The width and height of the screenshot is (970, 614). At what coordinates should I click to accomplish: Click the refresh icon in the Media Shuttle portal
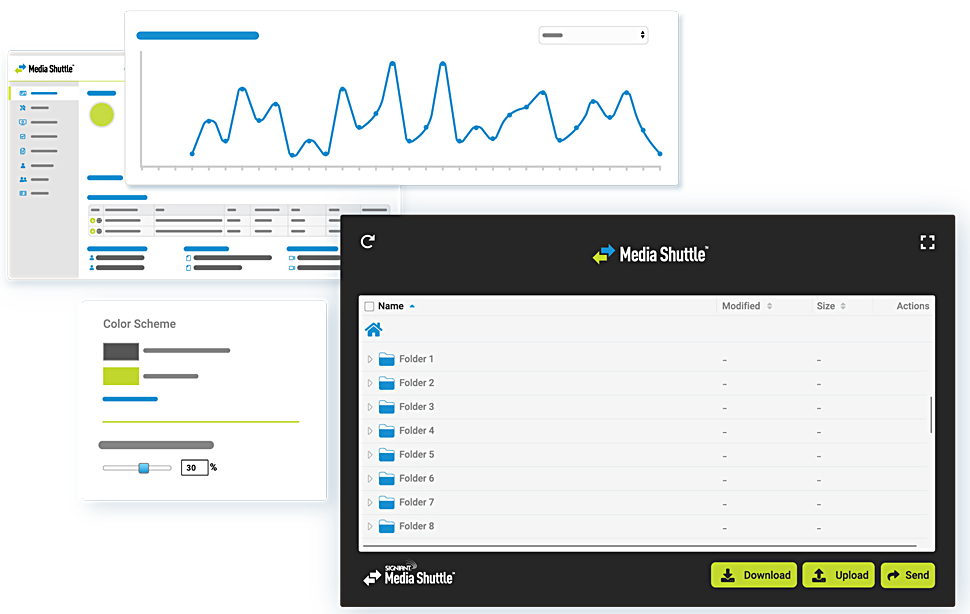[367, 241]
